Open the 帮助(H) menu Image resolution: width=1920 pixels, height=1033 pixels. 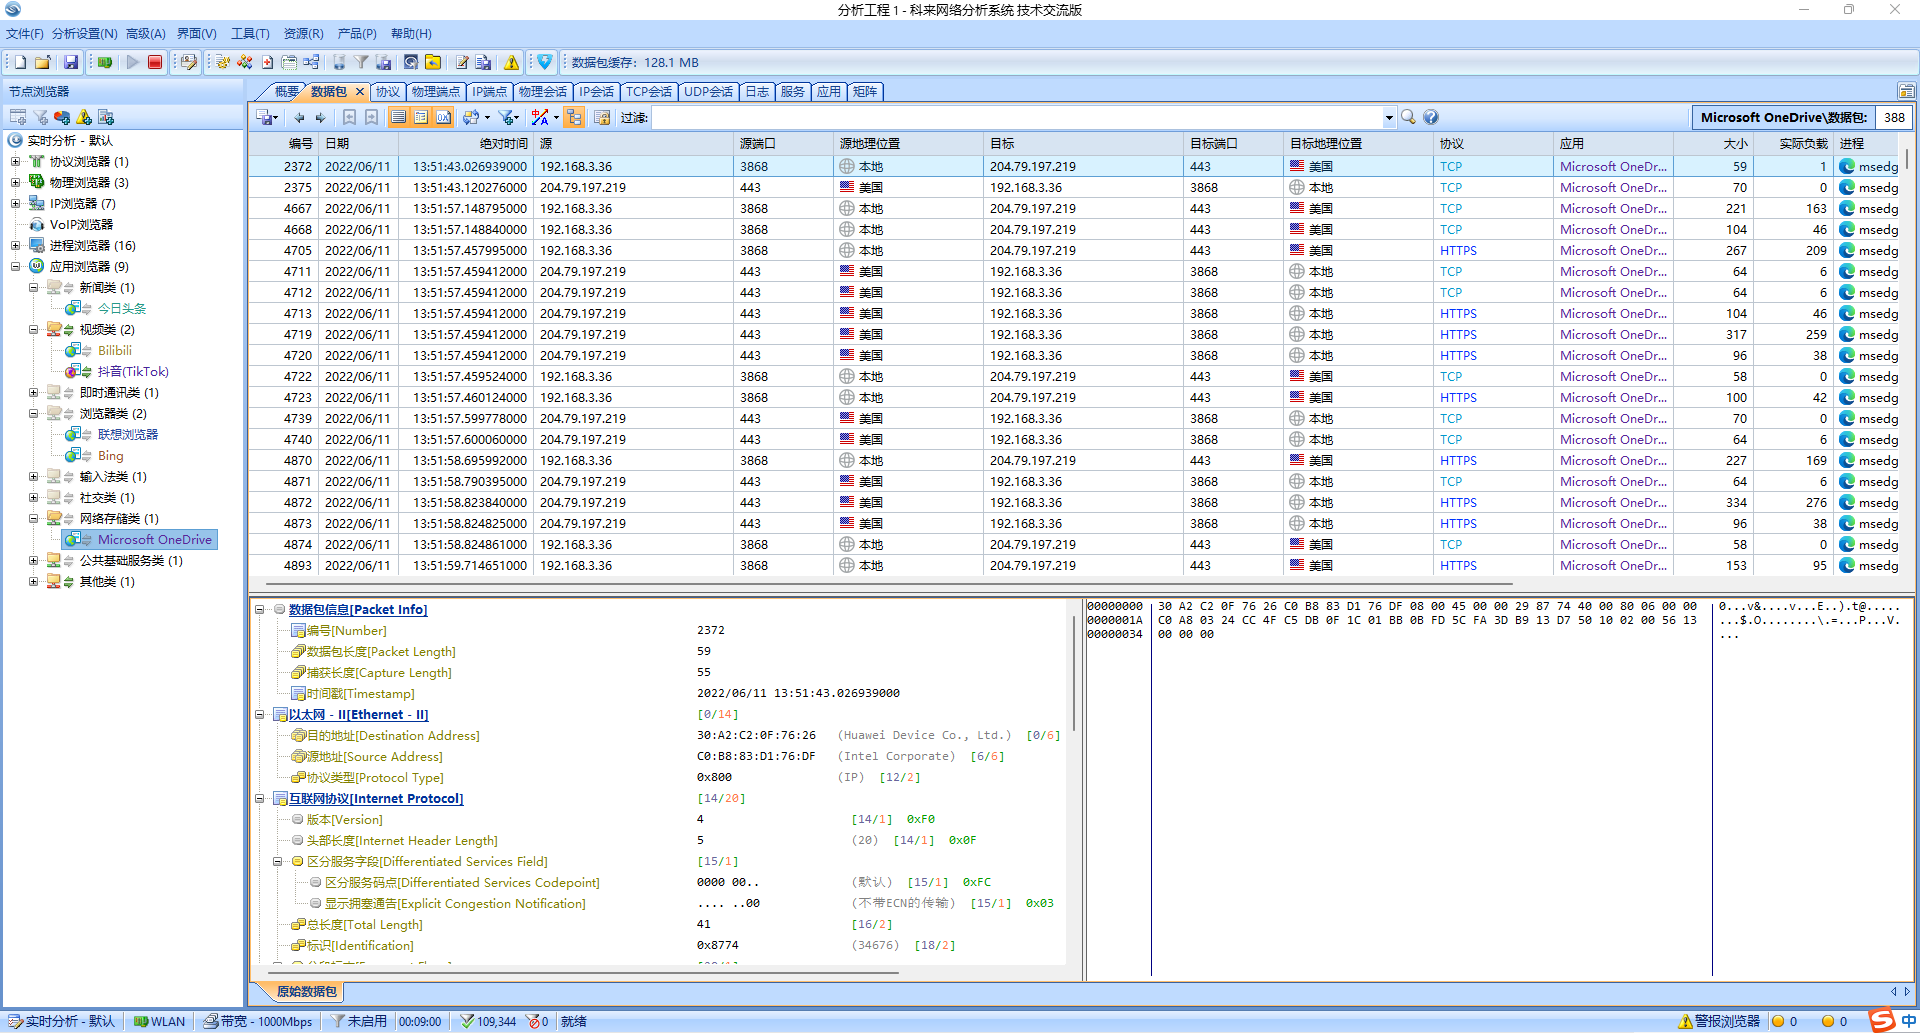pos(411,33)
